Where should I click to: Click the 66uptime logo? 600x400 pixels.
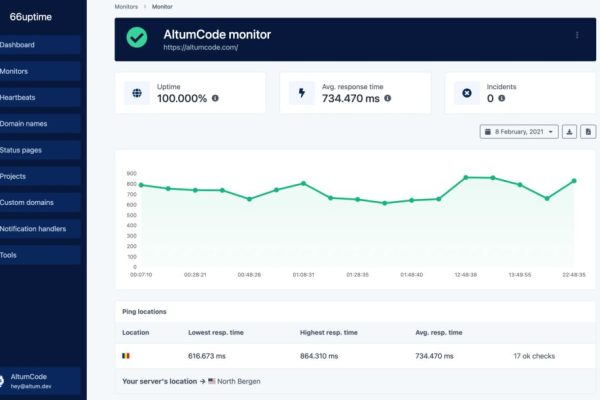31,17
